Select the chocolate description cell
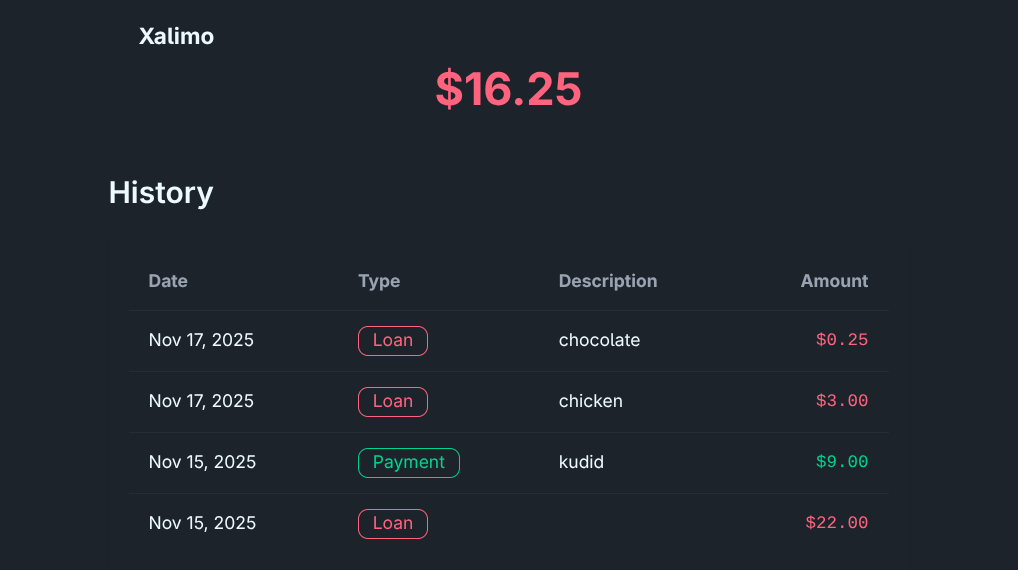The image size is (1018, 570). [x=599, y=340]
